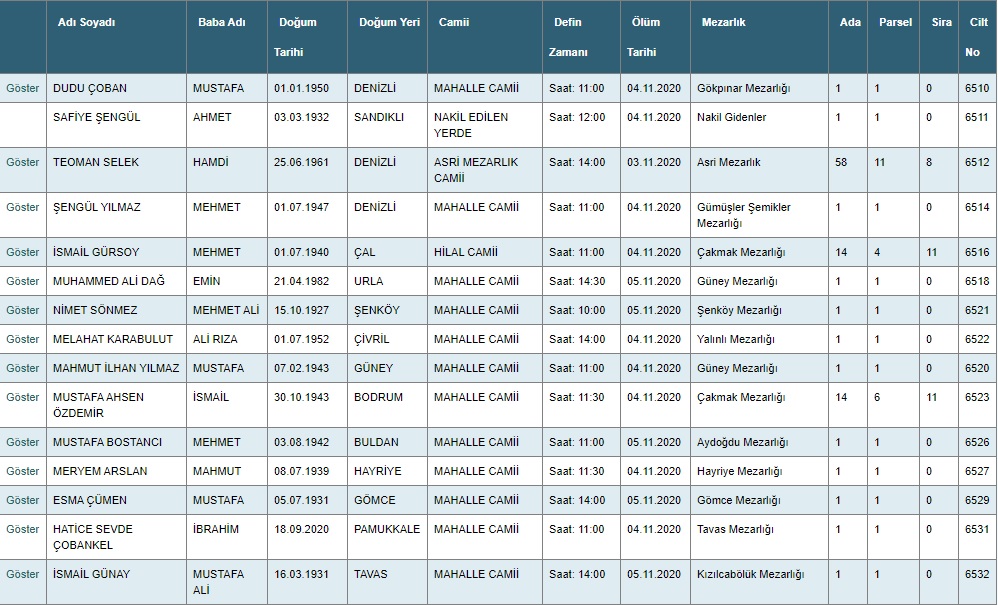Click birthplace SANDIKLI
The width and height of the screenshot is (998, 605).
379,118
